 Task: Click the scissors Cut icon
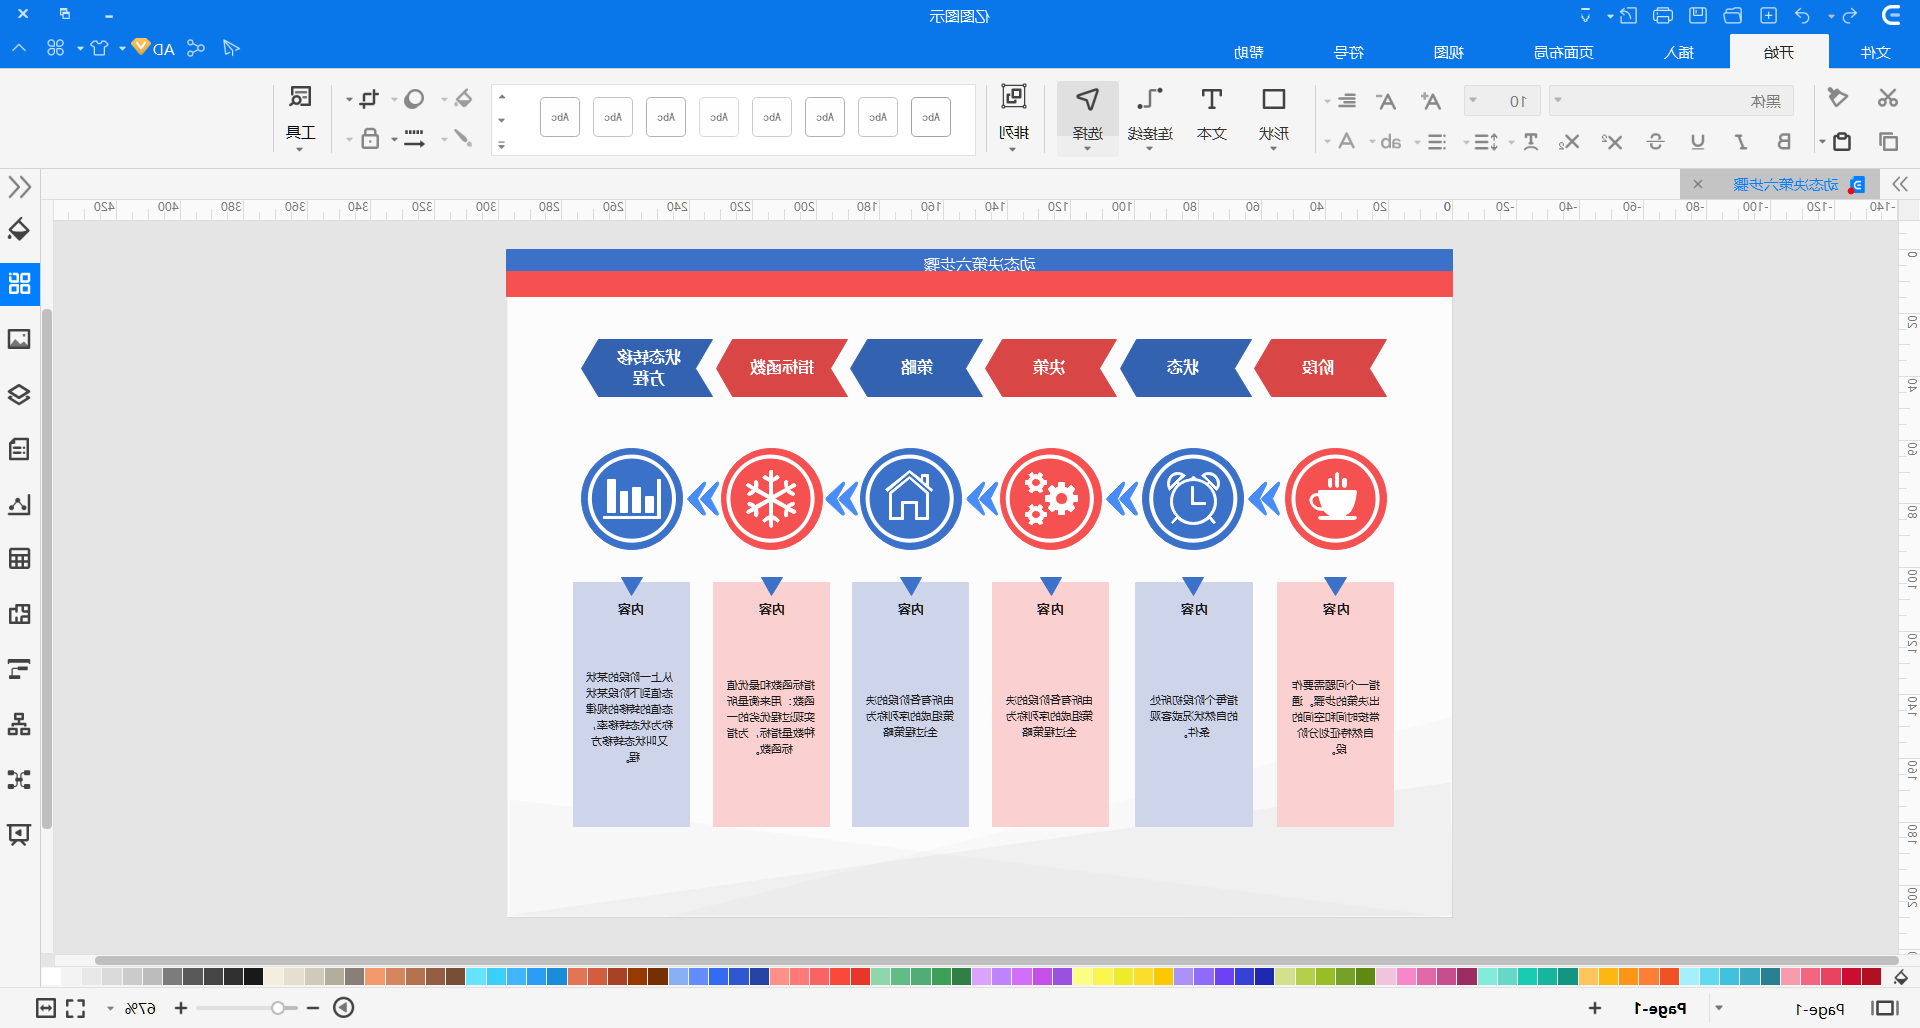click(1887, 98)
